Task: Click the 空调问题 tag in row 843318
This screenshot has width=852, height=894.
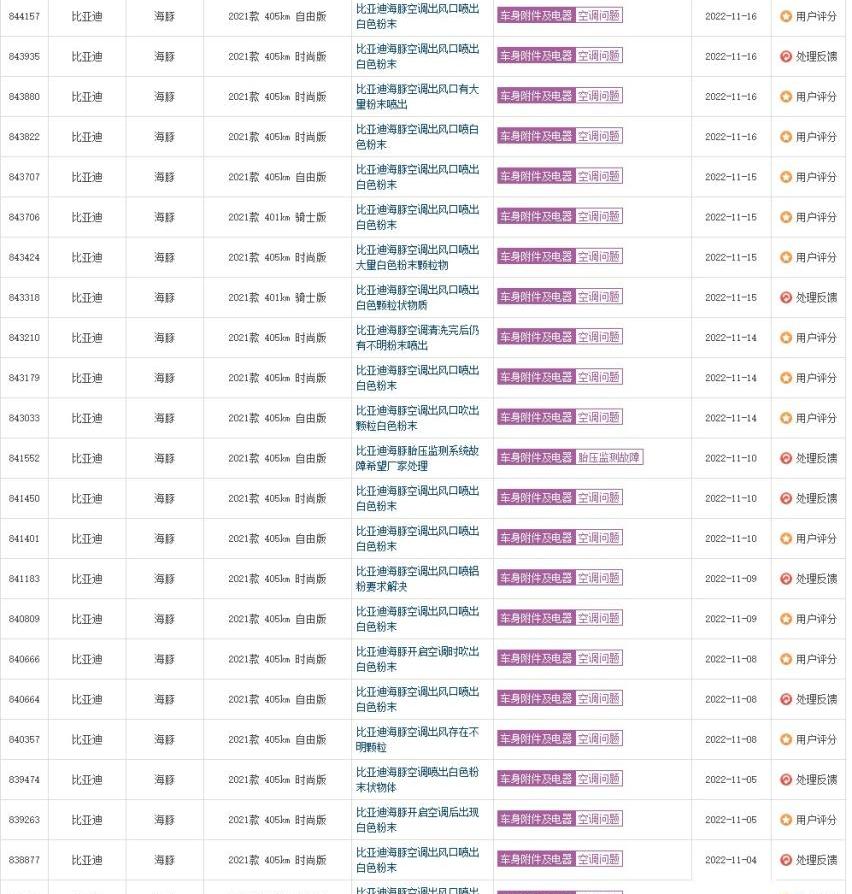Action: tap(599, 296)
